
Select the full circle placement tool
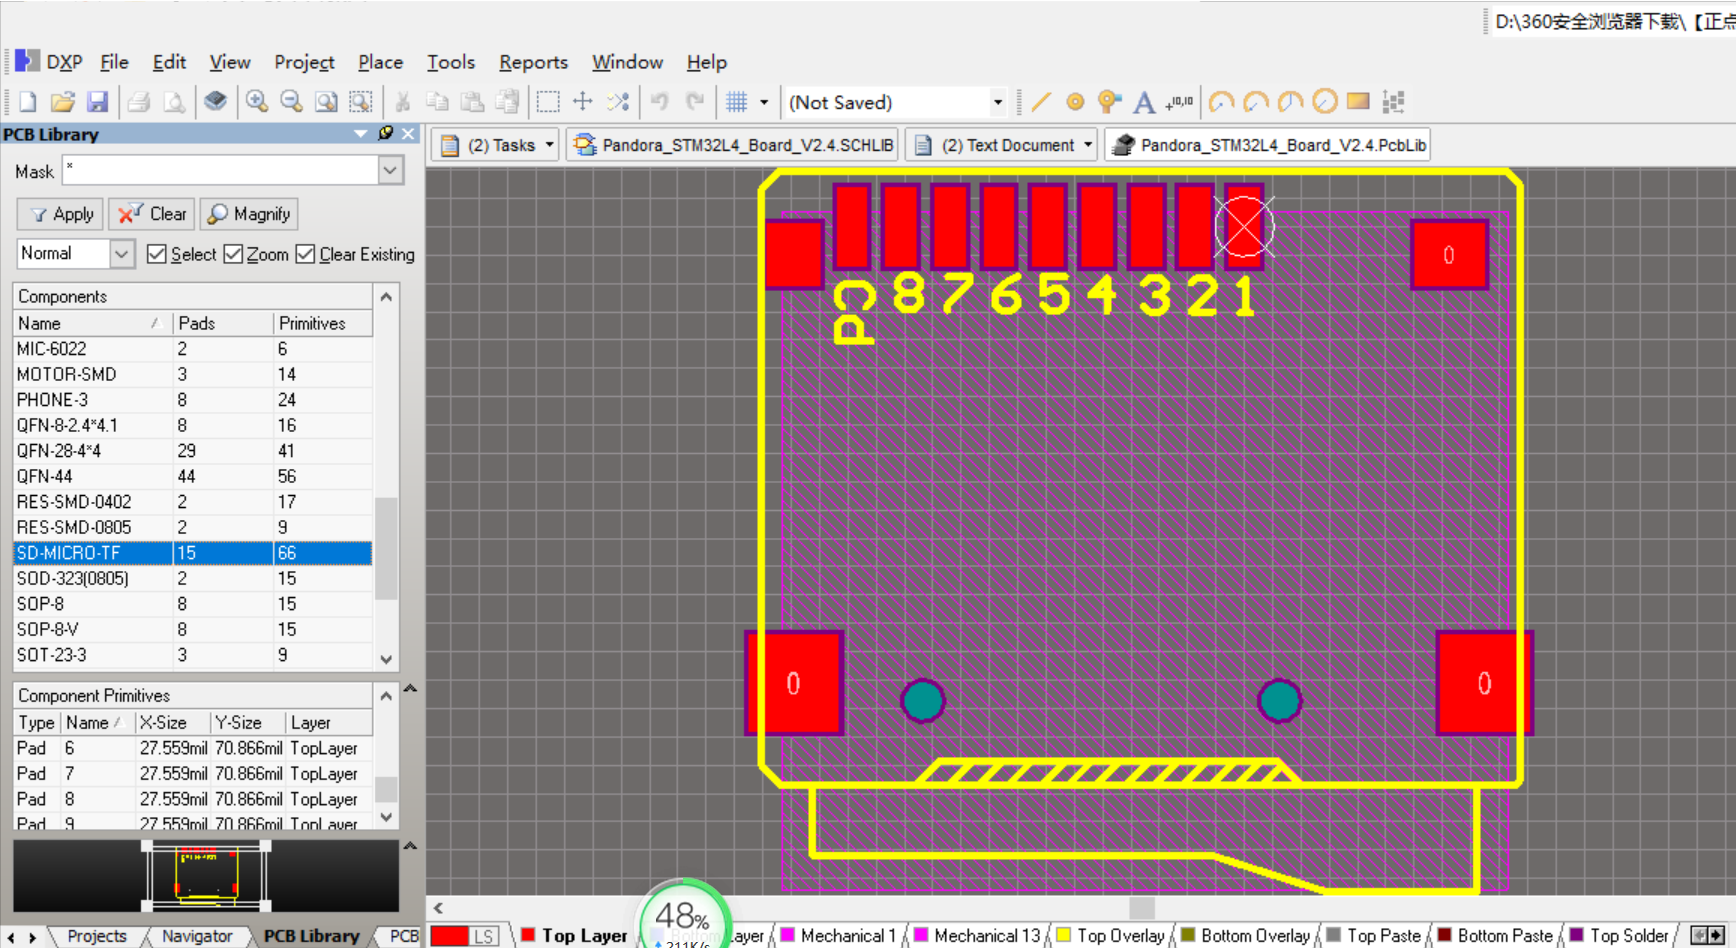[1325, 102]
